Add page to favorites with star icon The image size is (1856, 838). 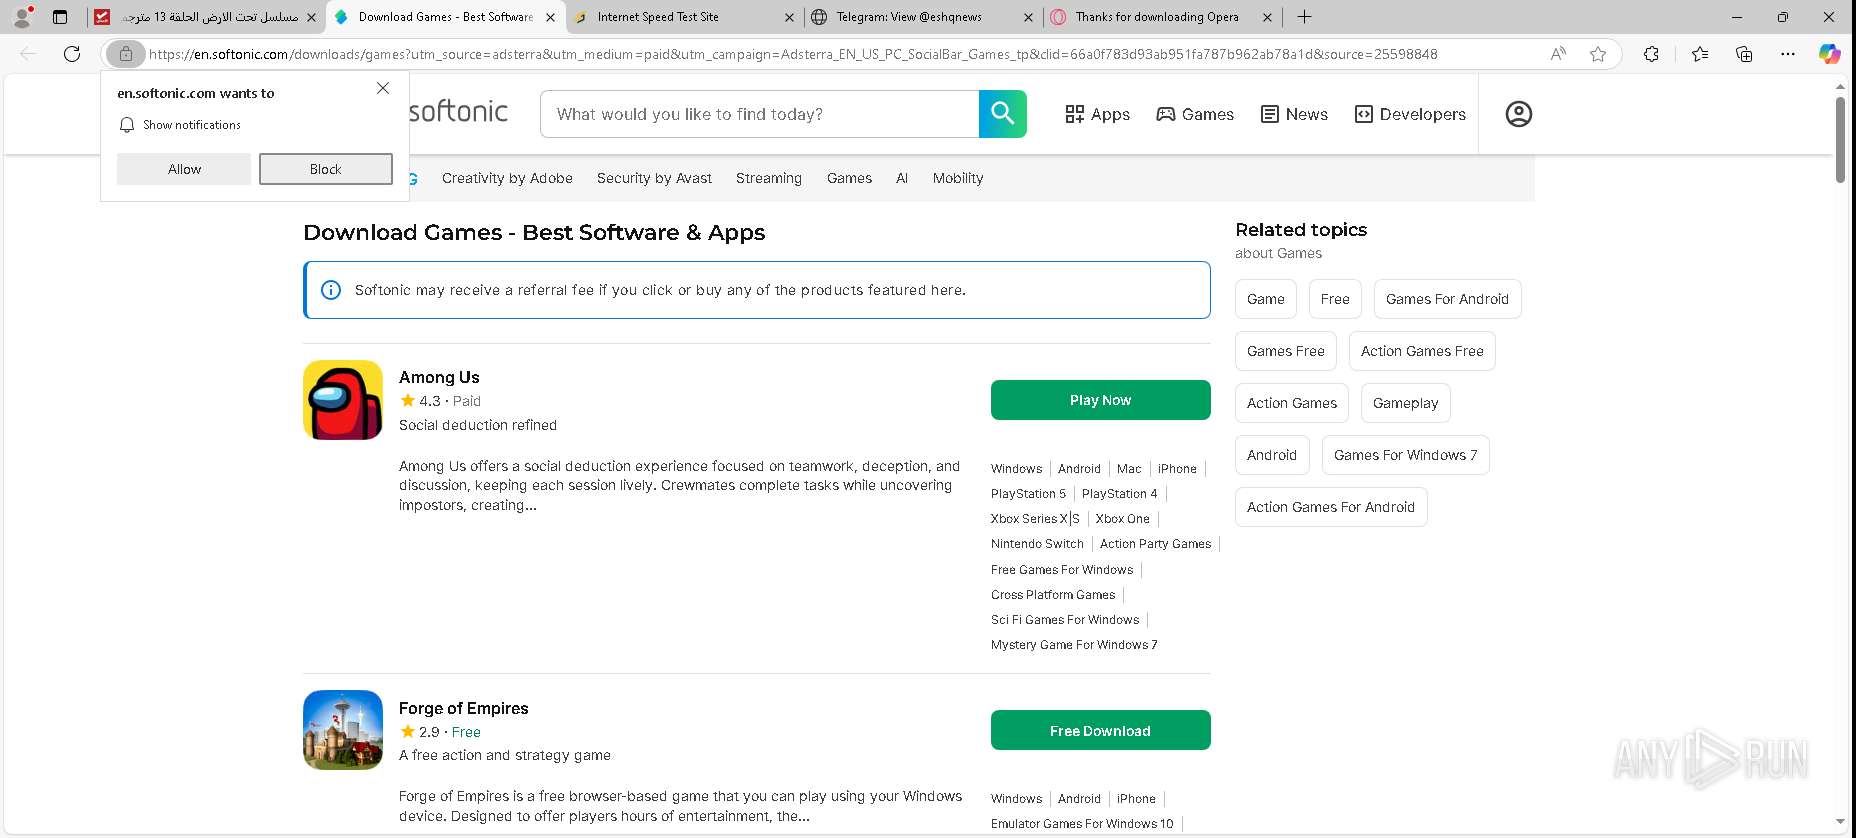1598,54
